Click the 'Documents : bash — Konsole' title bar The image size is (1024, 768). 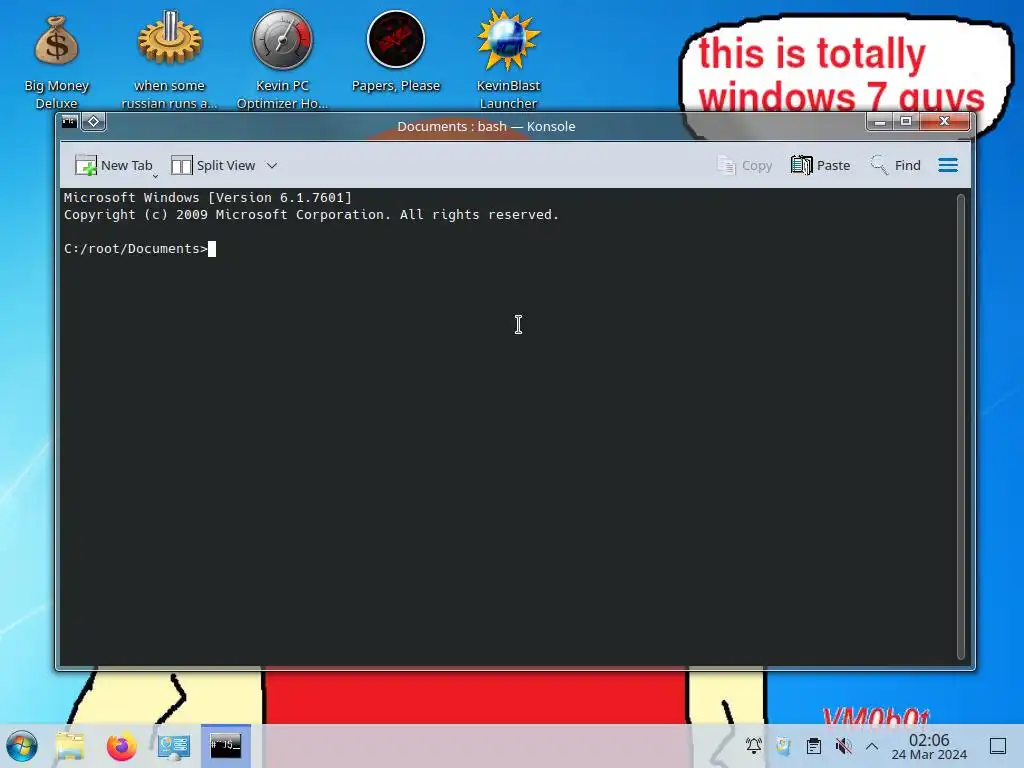point(486,126)
